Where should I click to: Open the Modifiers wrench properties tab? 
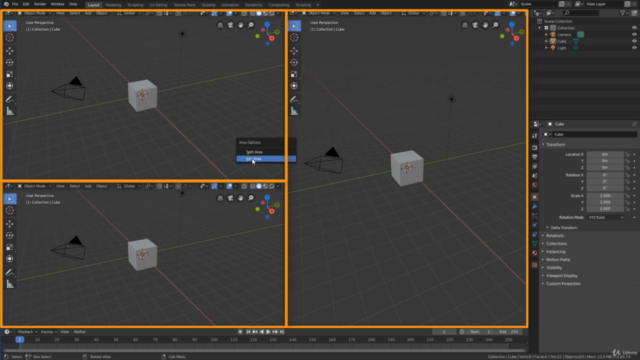(535, 207)
